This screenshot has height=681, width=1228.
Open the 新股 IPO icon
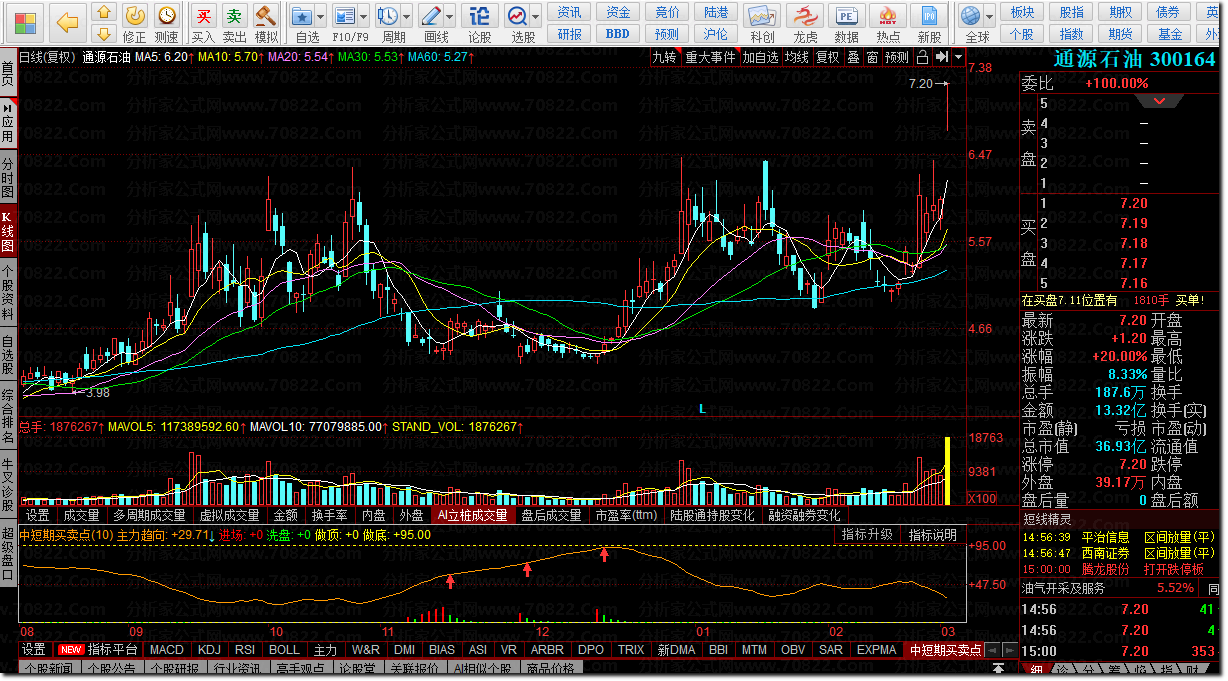(929, 23)
